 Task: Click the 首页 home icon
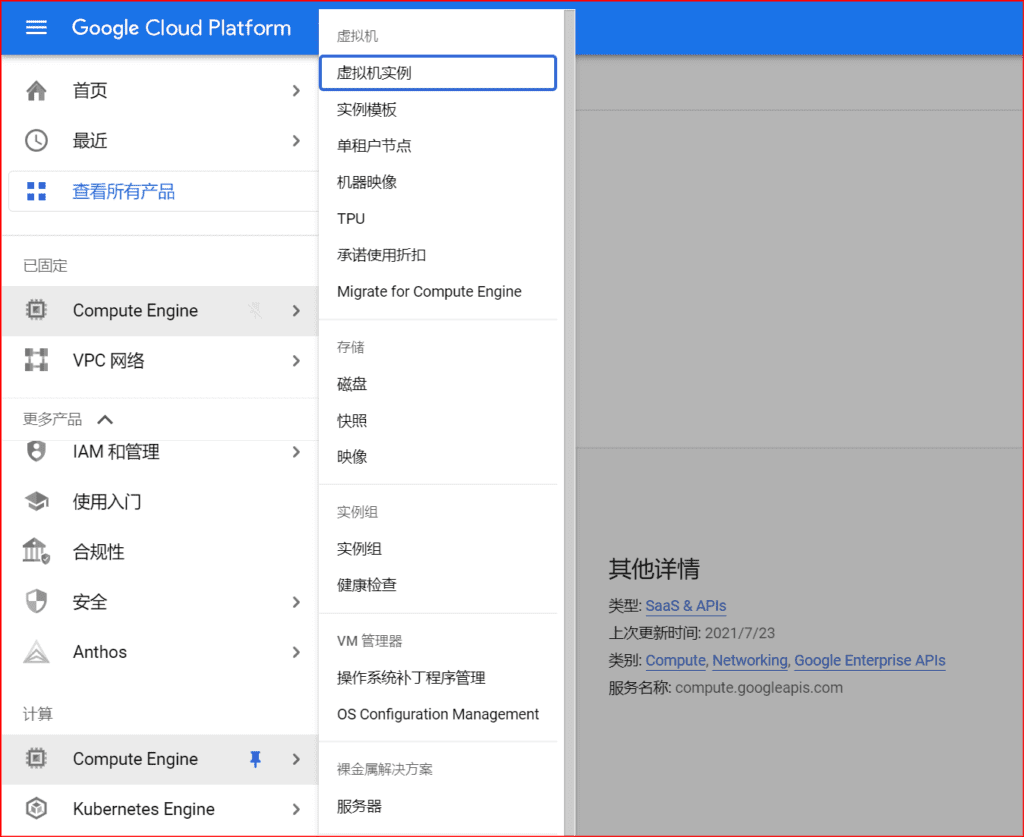click(x=36, y=90)
